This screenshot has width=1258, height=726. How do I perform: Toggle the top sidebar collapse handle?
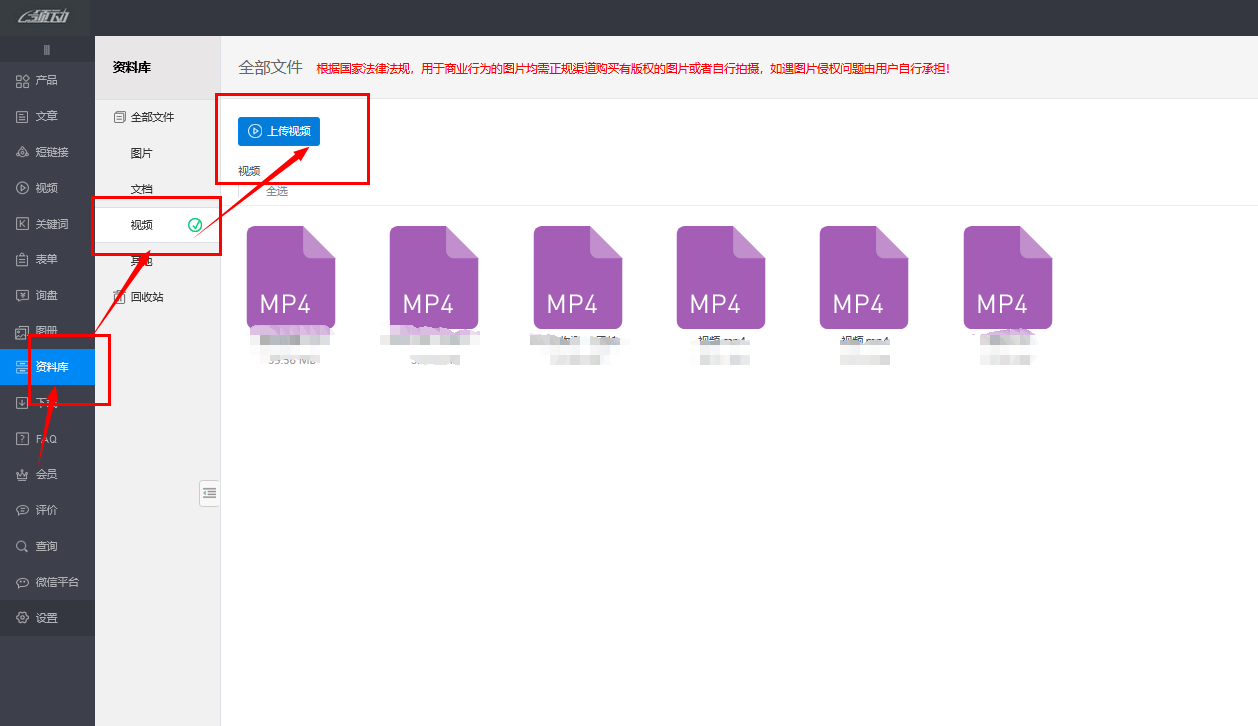tap(47, 50)
